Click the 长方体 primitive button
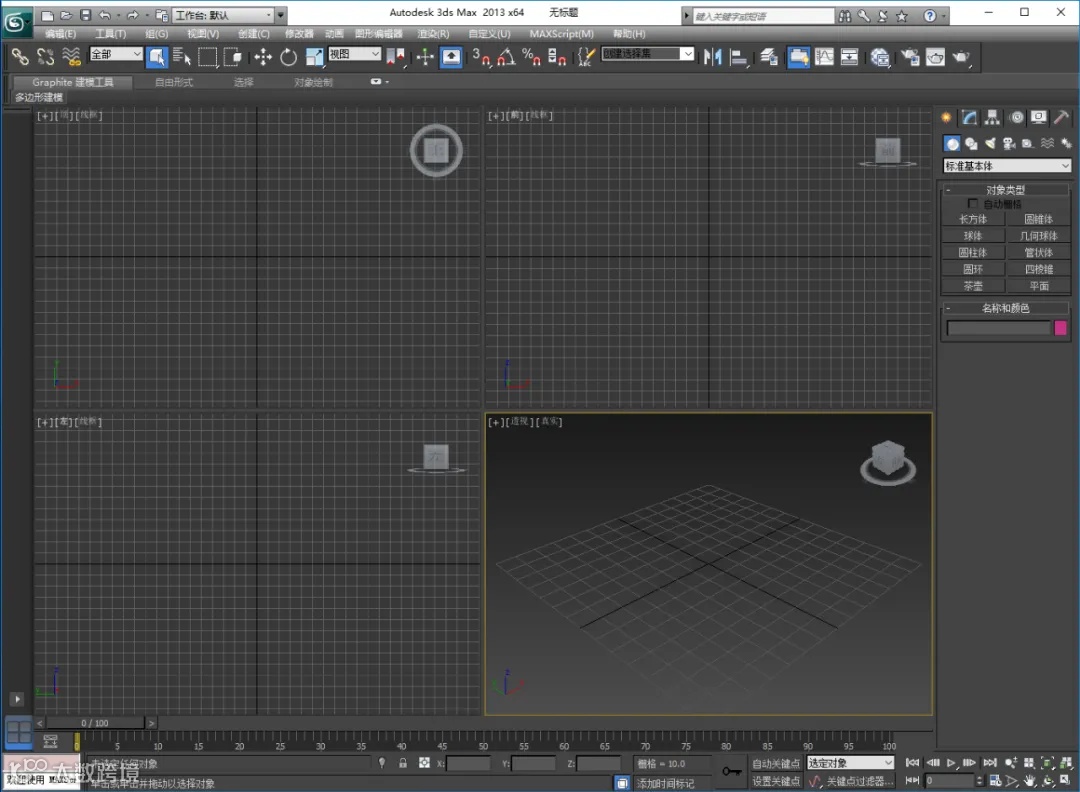Image resolution: width=1080 pixels, height=792 pixels. pos(973,220)
